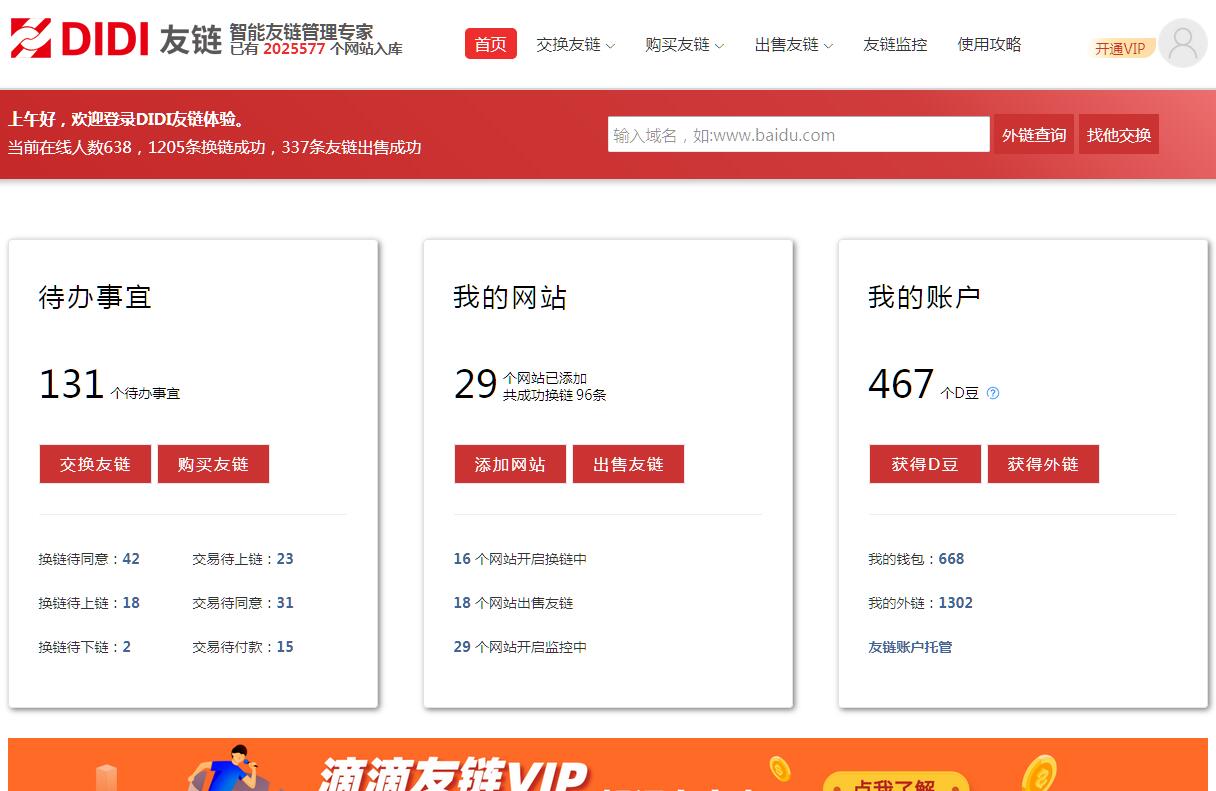Expand the 交换友链 dropdown menu

point(575,45)
